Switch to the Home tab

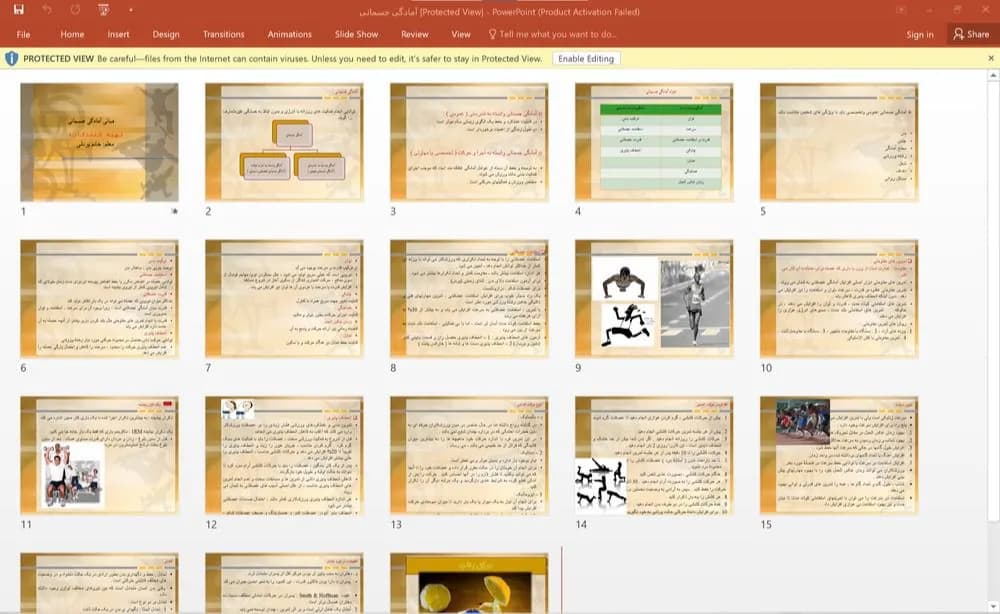tap(72, 34)
